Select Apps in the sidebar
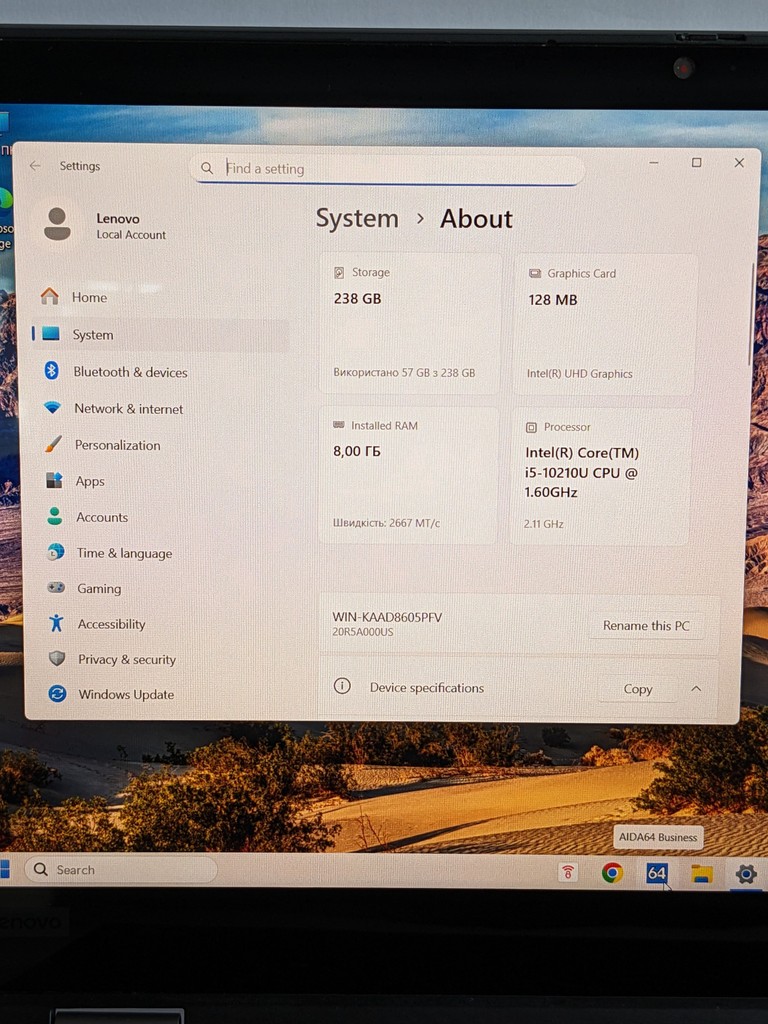 click(x=159, y=481)
